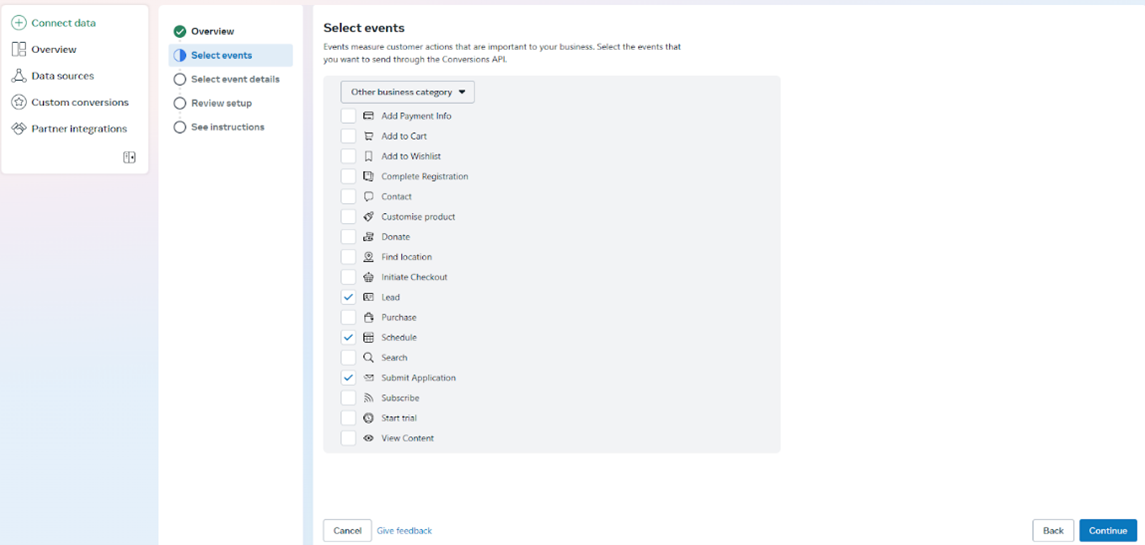Enable the Purchase event checkbox
1145x545 pixels.
coord(348,318)
